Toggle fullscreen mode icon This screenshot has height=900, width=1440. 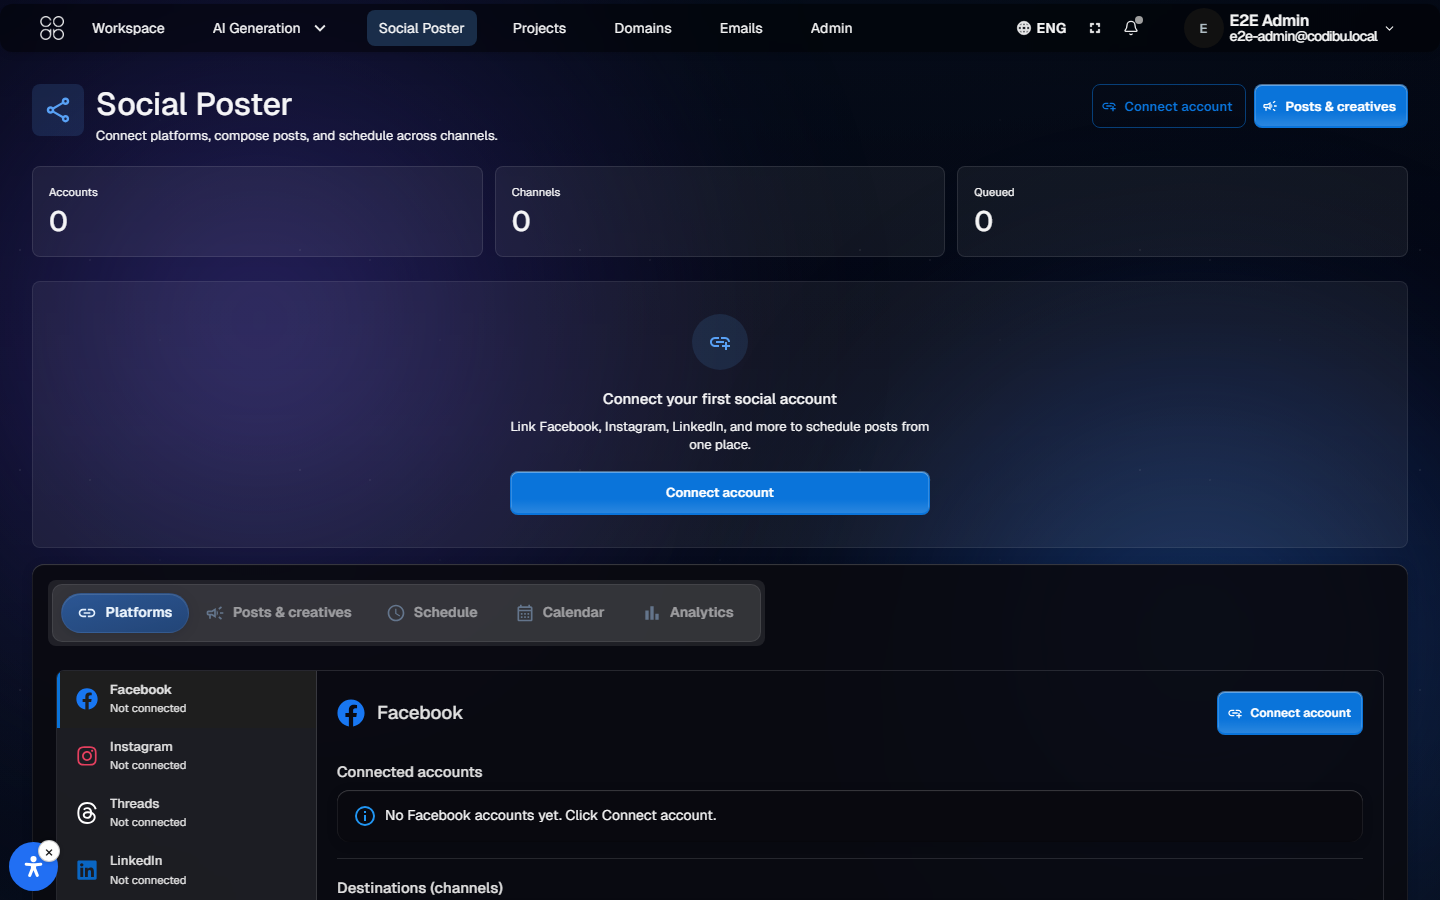(1095, 28)
